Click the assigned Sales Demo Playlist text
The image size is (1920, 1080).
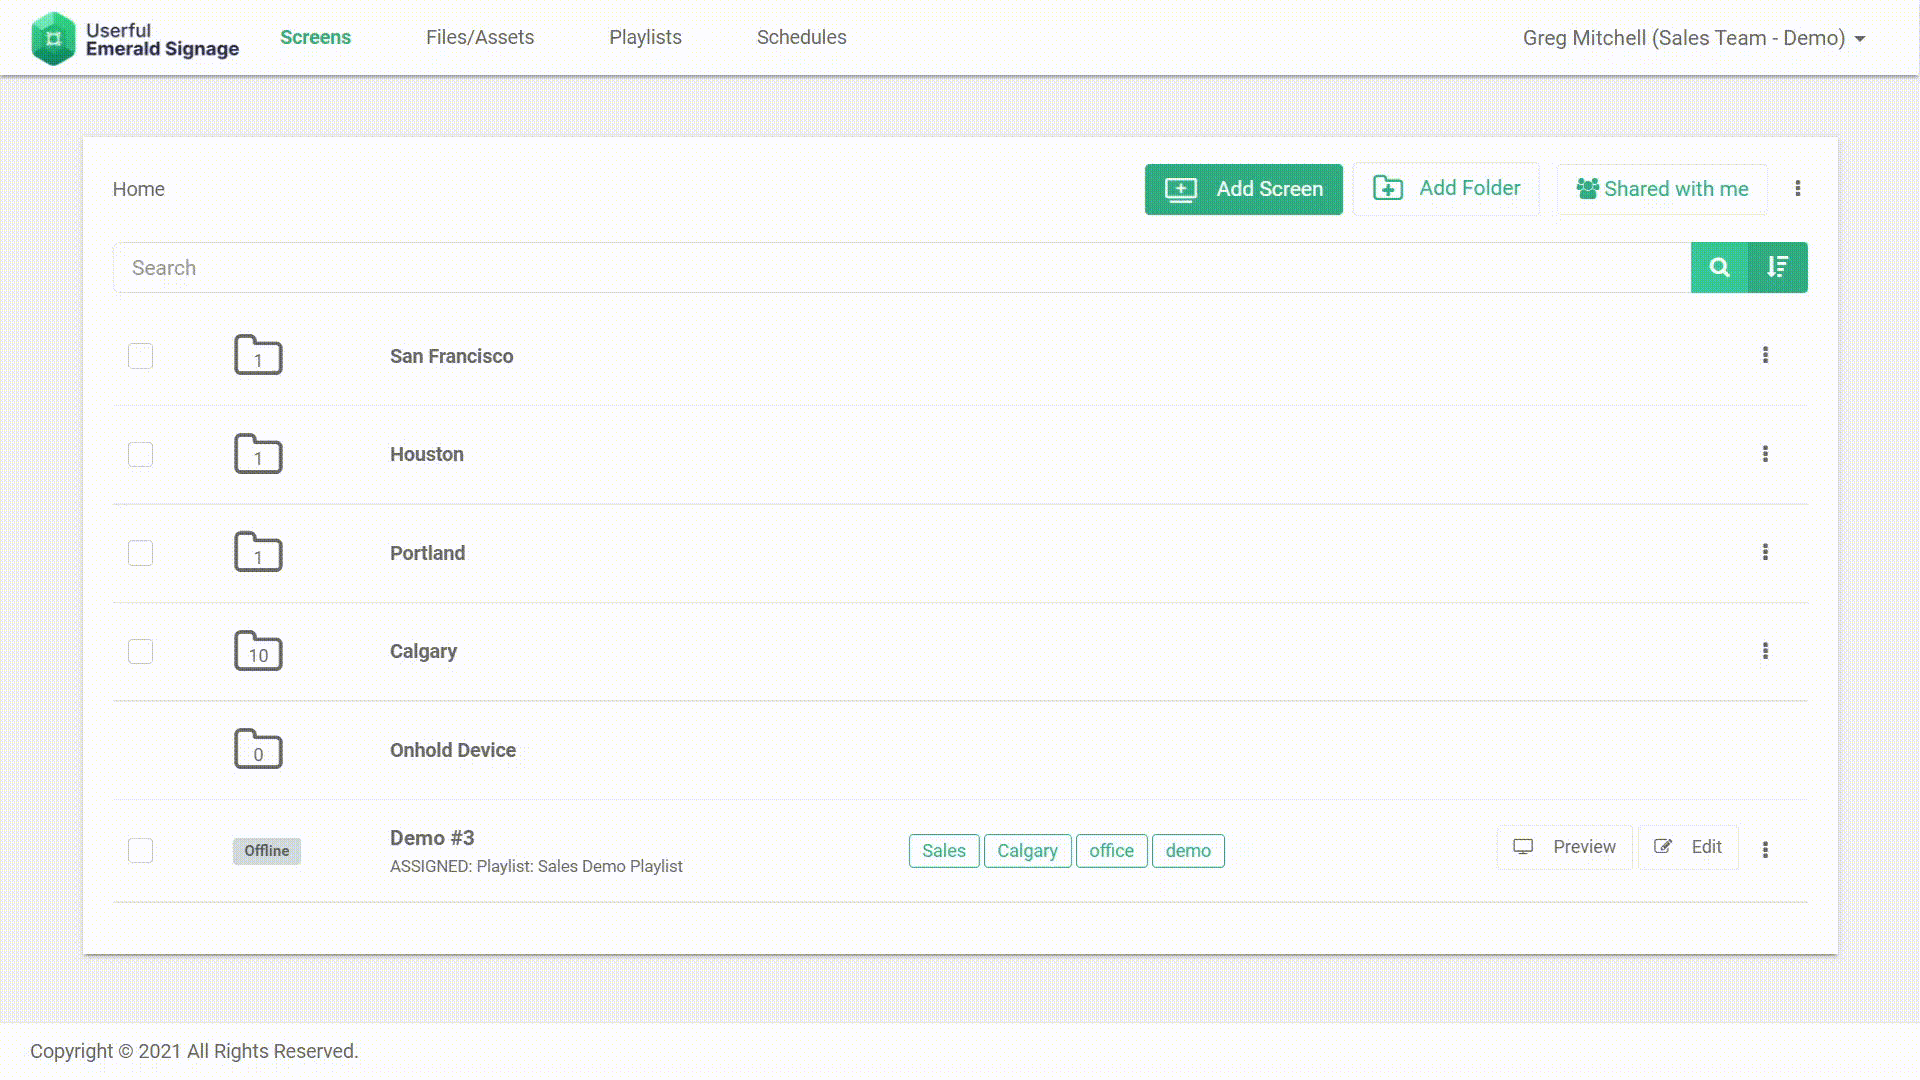(536, 866)
